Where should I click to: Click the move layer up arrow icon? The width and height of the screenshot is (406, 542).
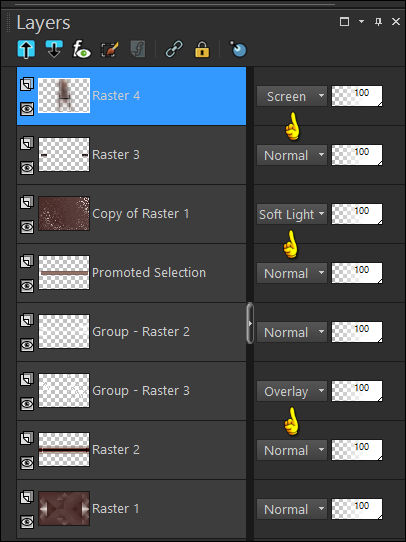[x=26, y=49]
